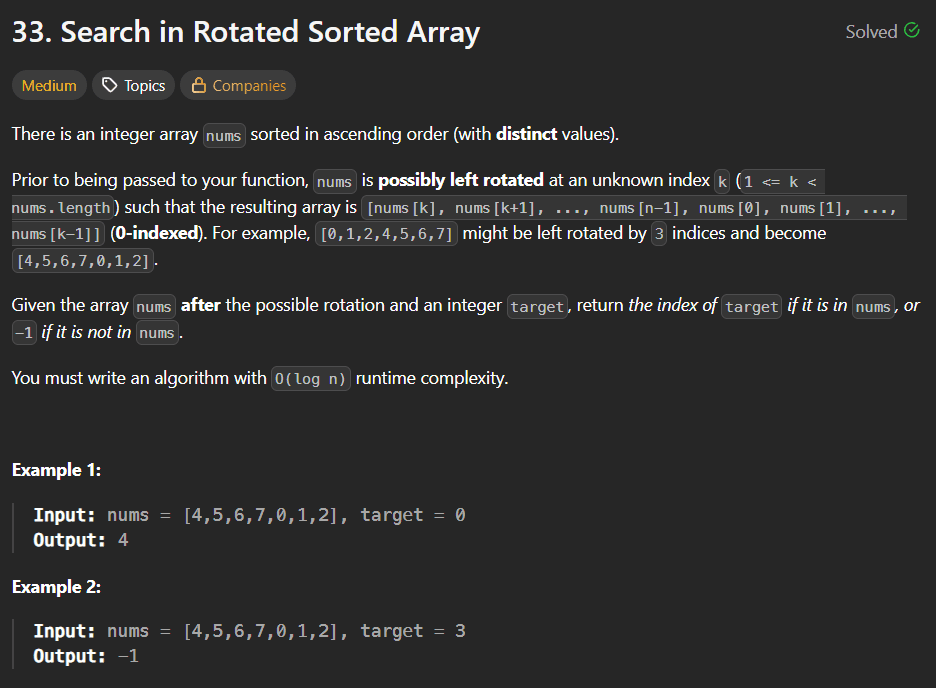Click the target code chip in problem text
This screenshot has height=688, width=936.
[x=537, y=306]
